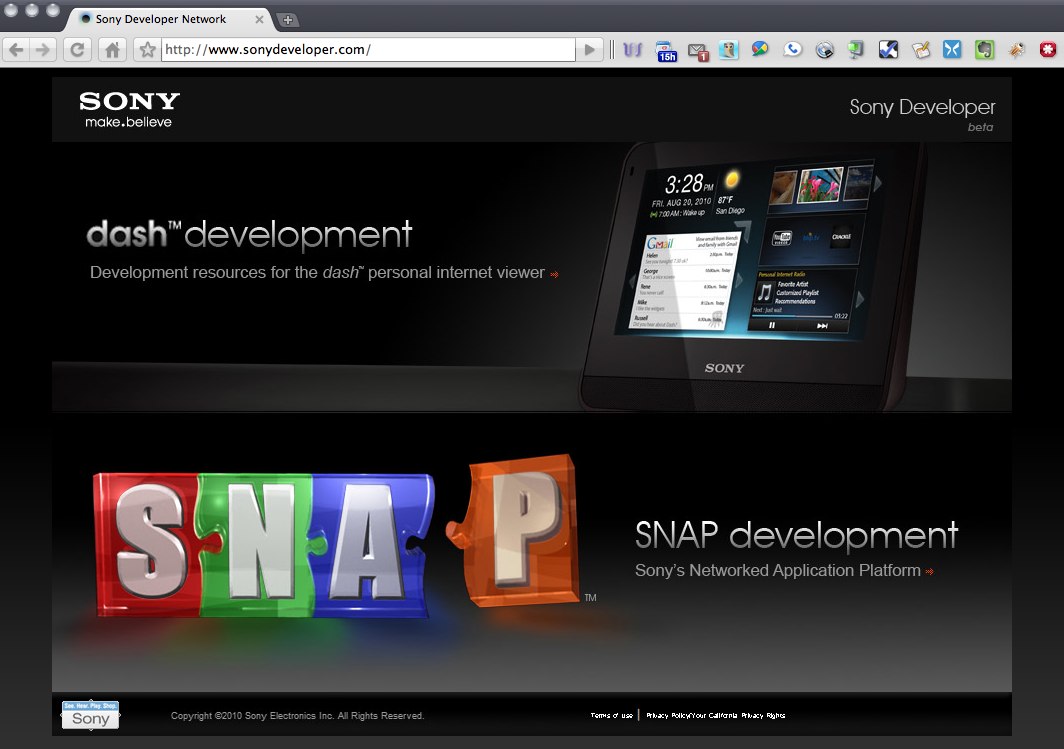Close the Sony Developer Network tab
The image size is (1064, 749).
[x=259, y=20]
